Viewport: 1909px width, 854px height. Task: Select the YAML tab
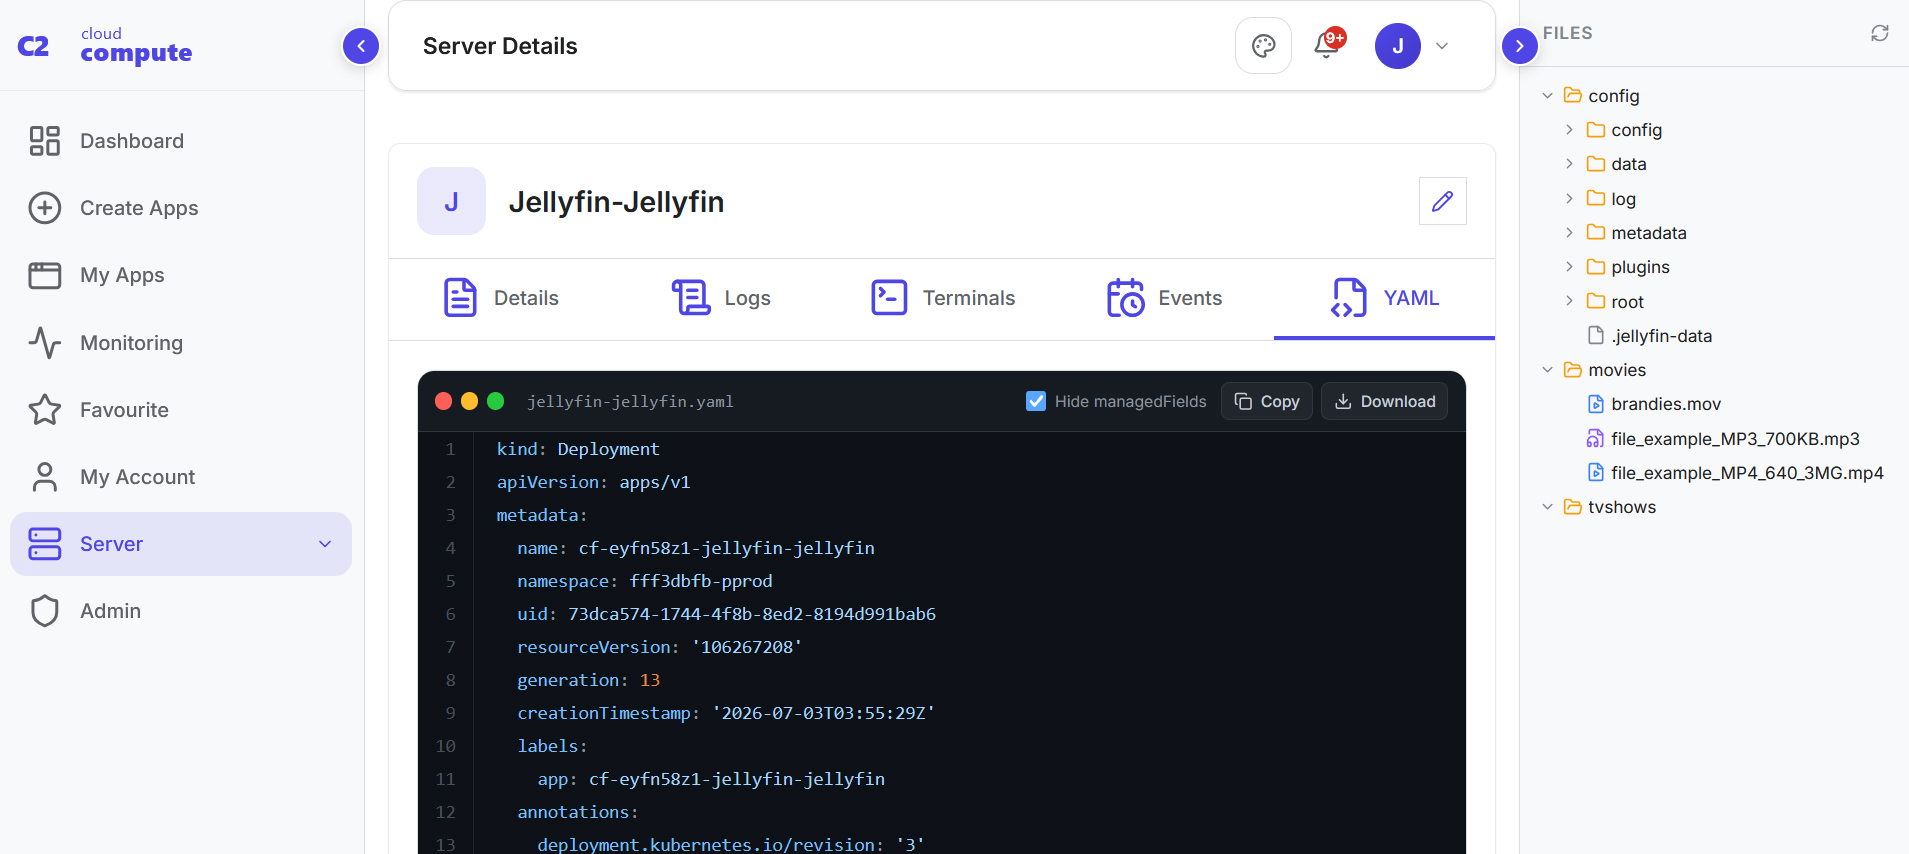pyautogui.click(x=1385, y=298)
